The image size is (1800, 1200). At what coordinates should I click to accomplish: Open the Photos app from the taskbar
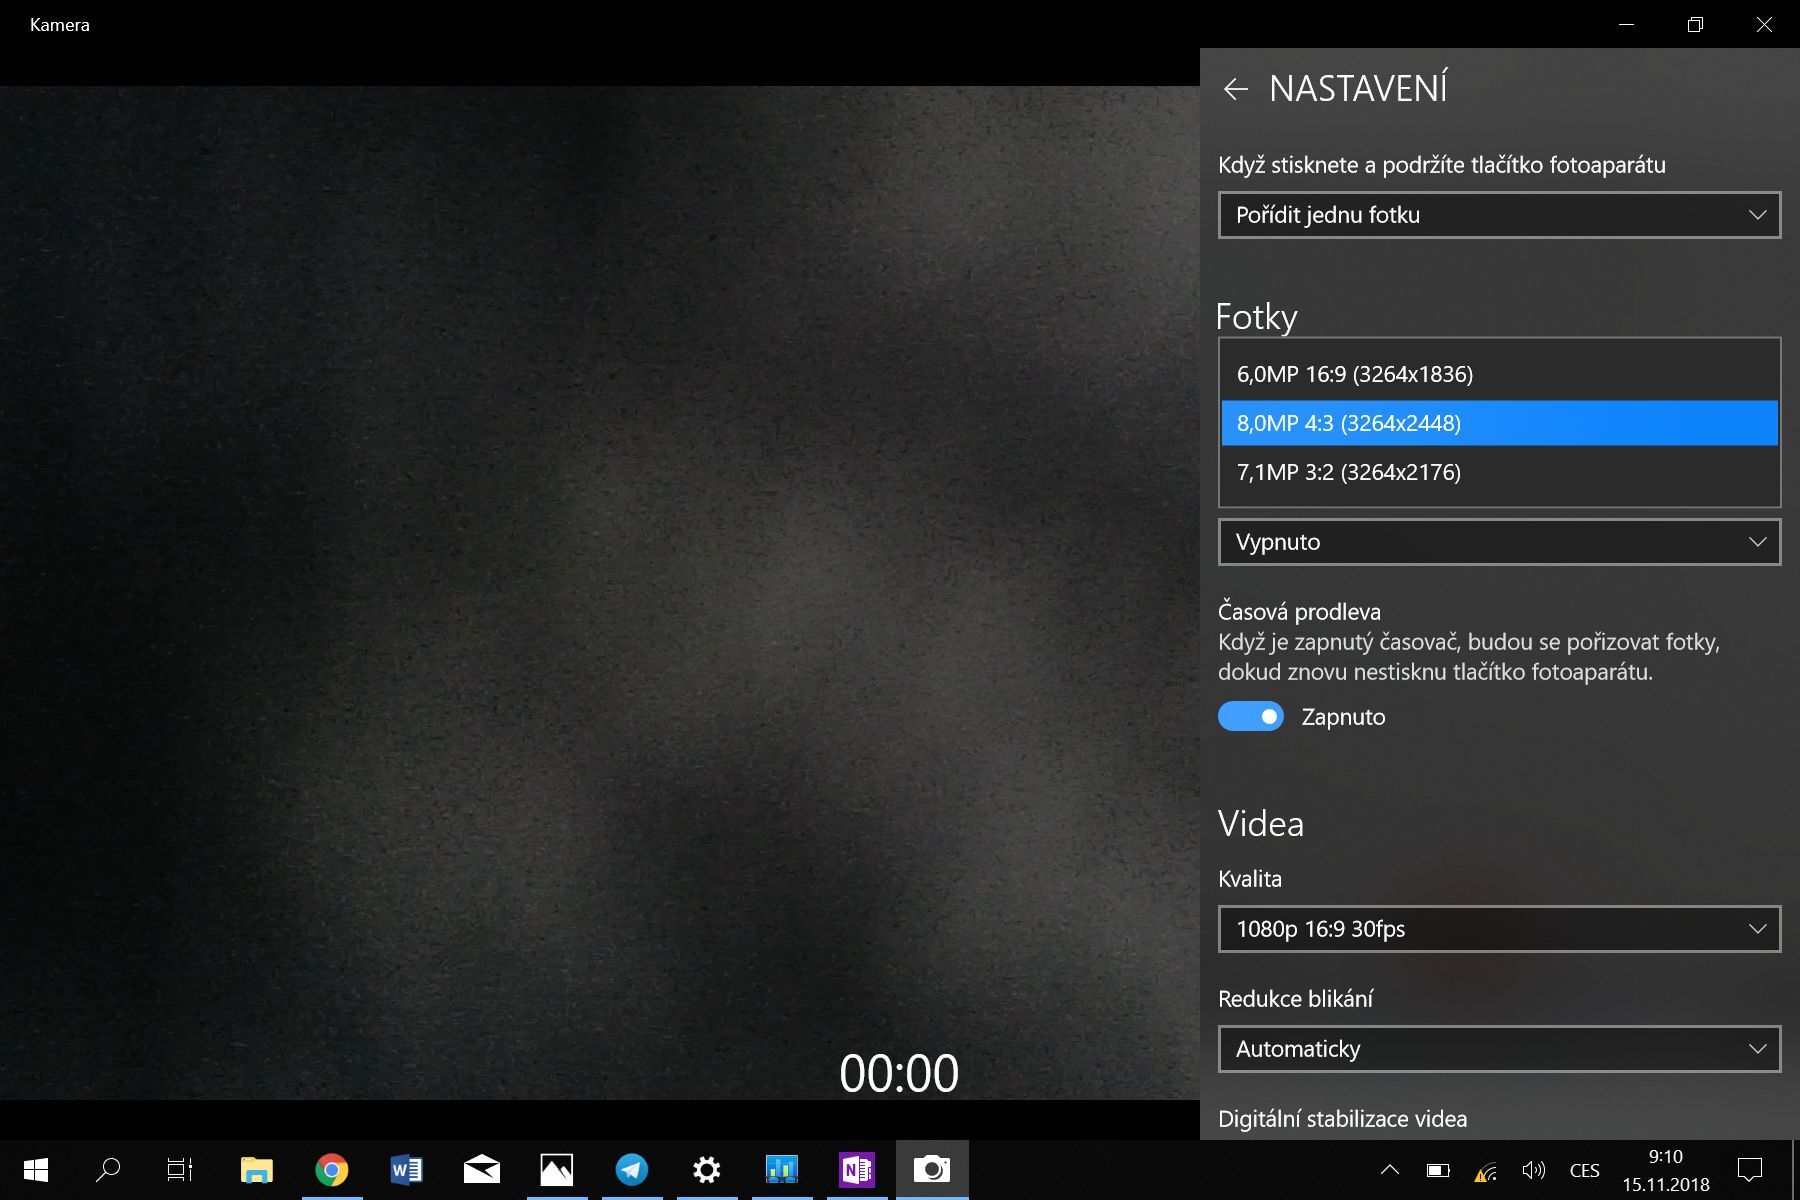(x=556, y=1168)
